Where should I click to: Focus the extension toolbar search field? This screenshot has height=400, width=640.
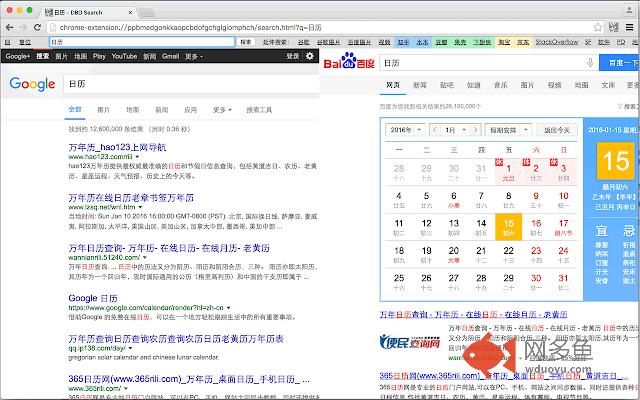[x=142, y=42]
